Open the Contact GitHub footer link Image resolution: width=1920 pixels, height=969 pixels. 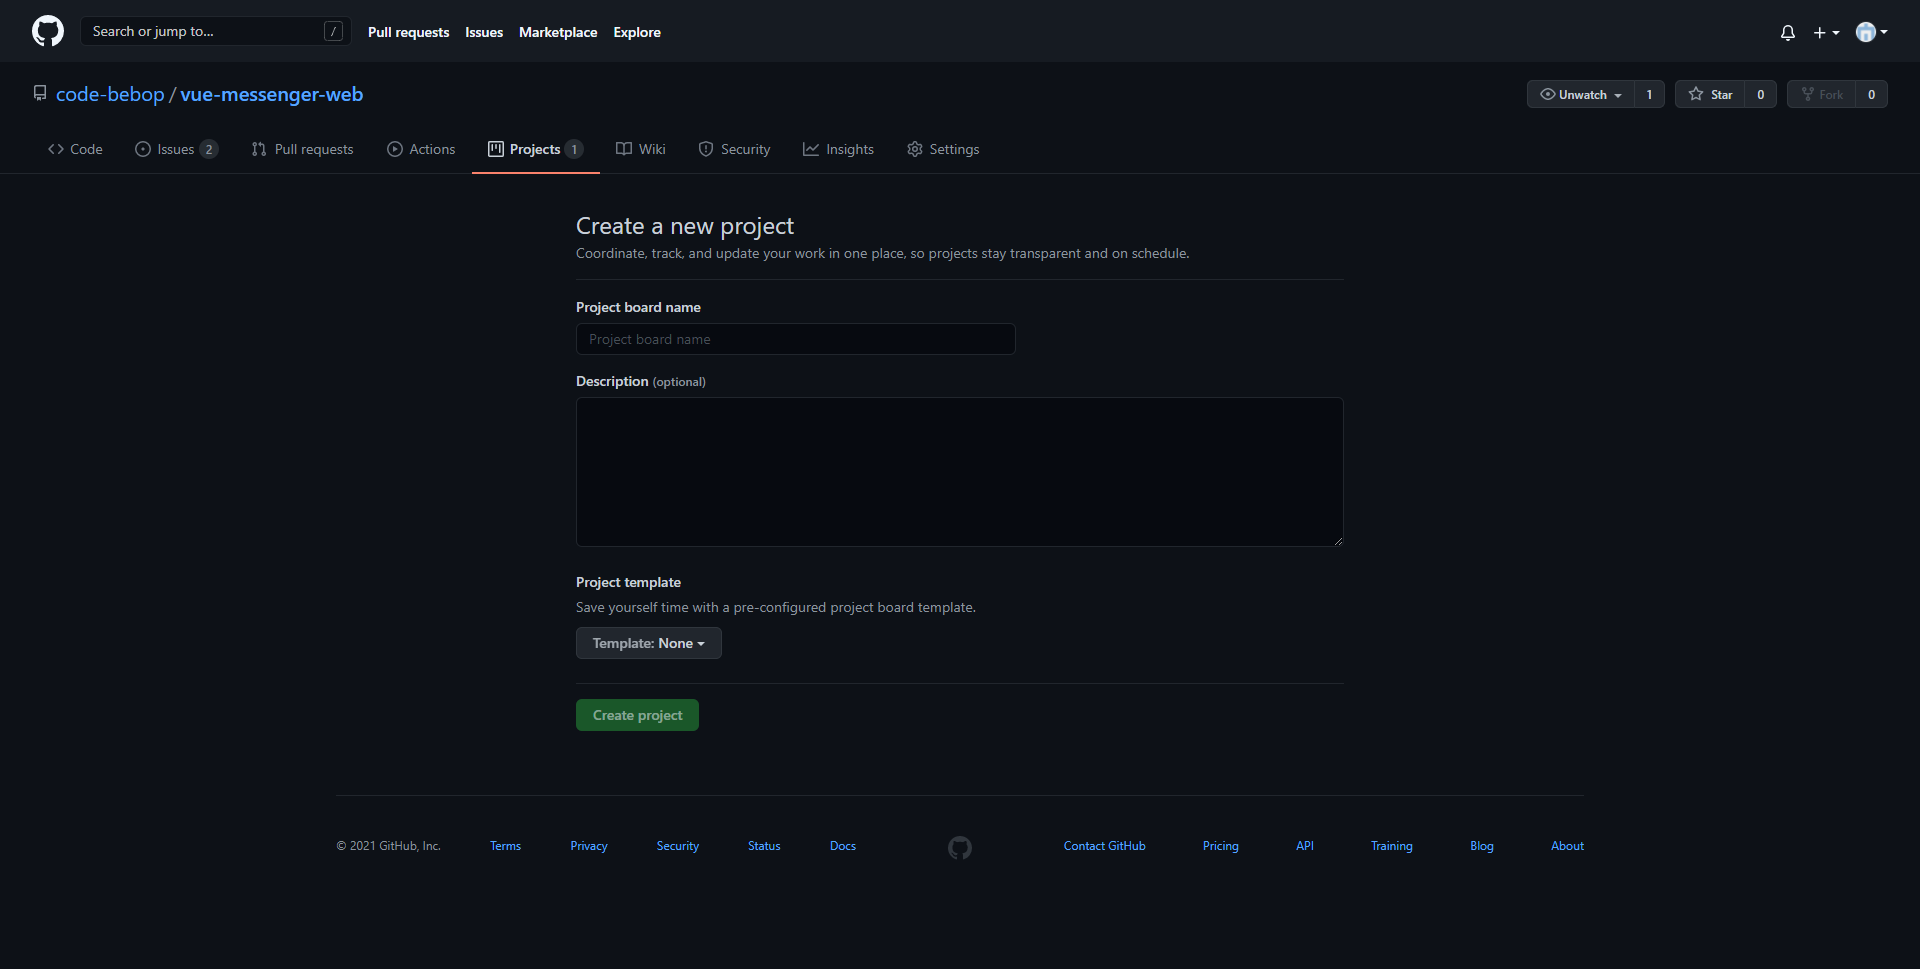coord(1105,846)
